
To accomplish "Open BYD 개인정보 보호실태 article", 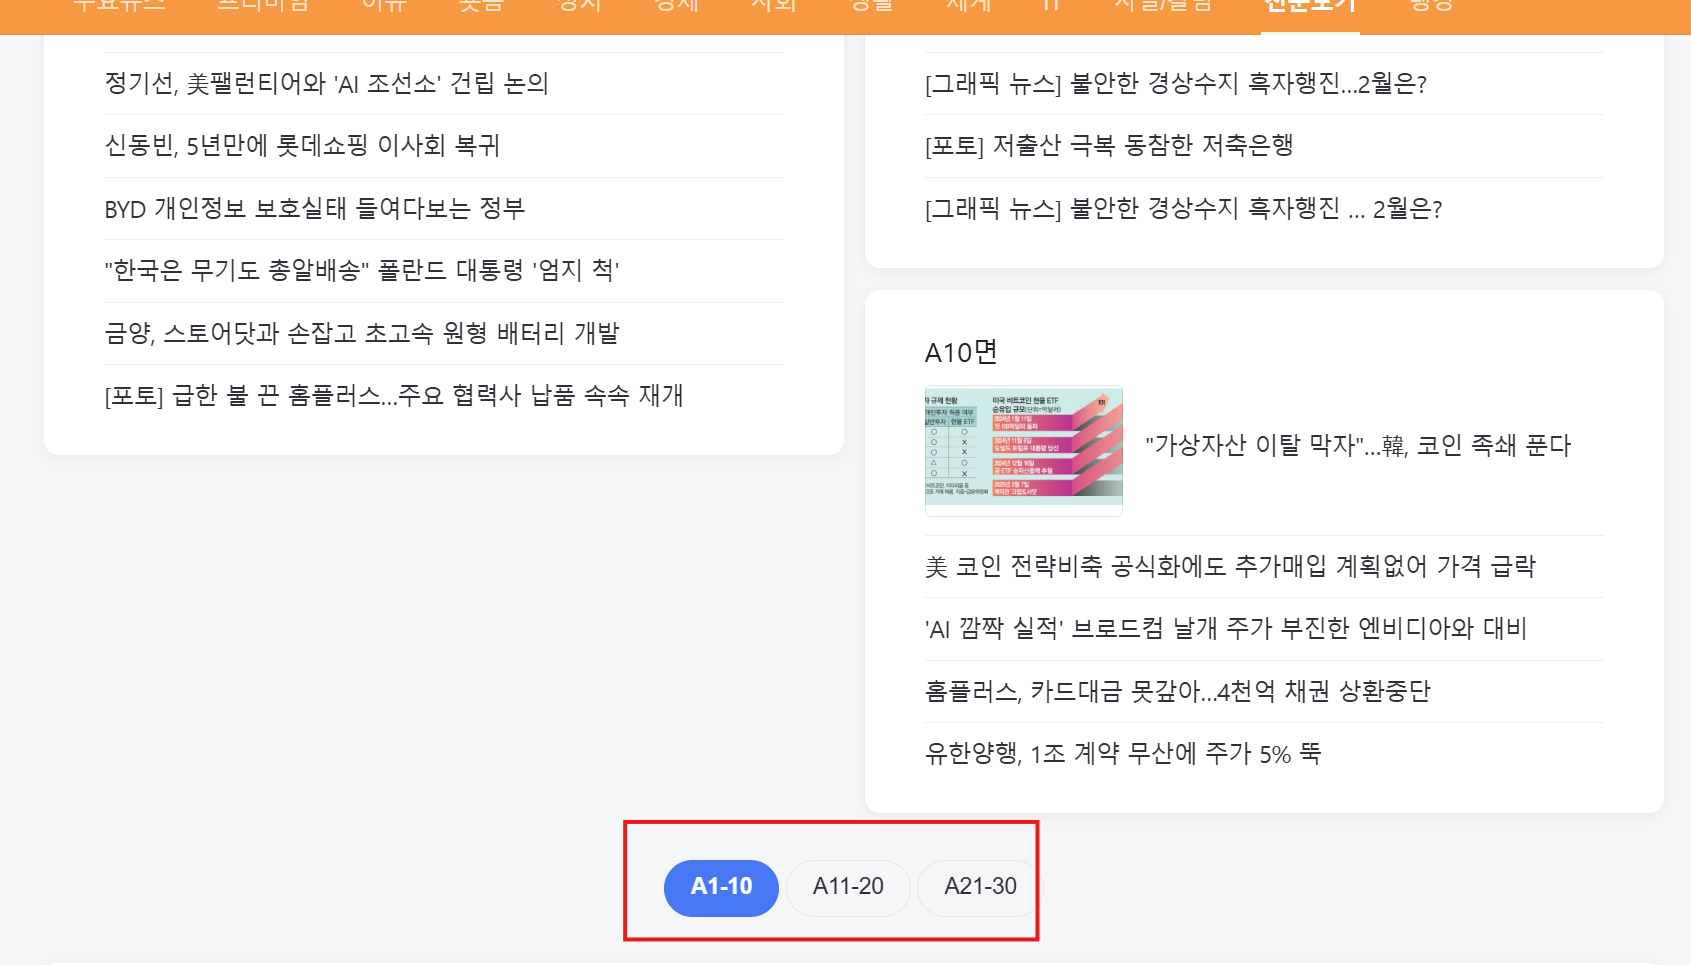I will point(315,209).
